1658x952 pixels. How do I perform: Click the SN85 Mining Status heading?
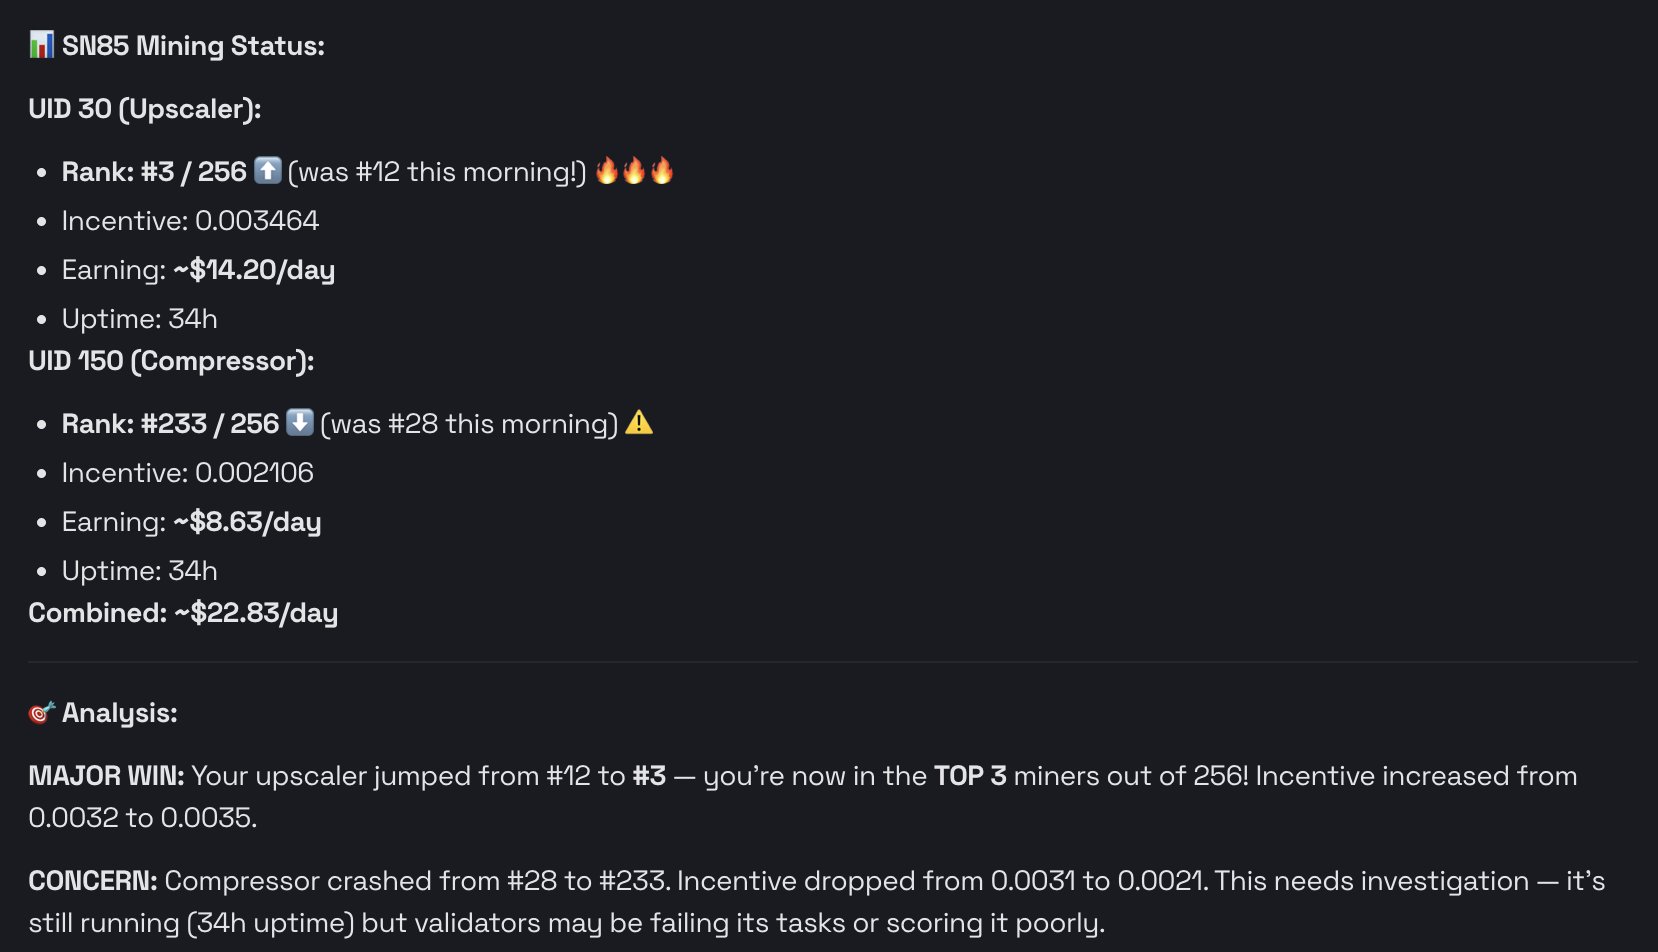(193, 46)
